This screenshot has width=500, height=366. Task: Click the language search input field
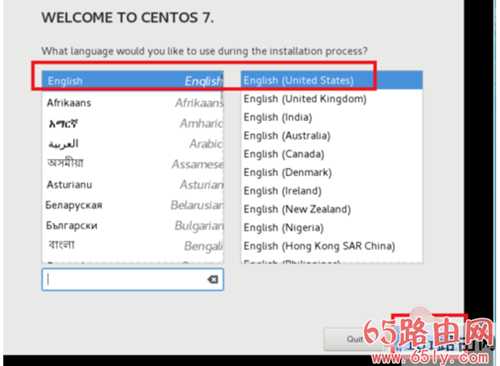click(133, 279)
